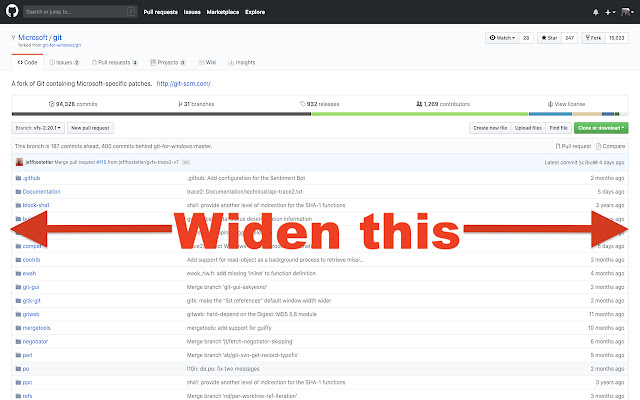Image resolution: width=640 pixels, height=400 pixels.
Task: Focus the Search or jump to field
Action: pos(80,12)
